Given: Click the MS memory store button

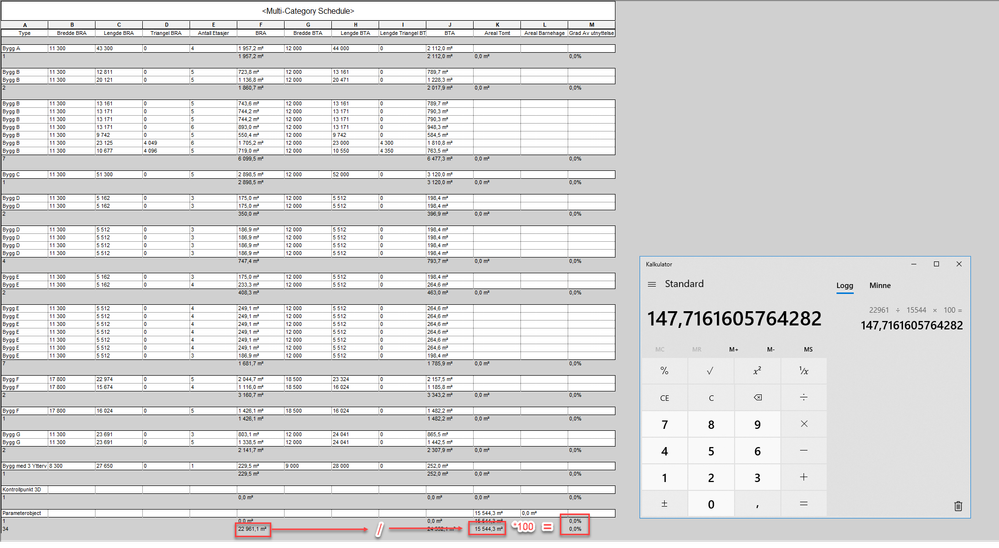Looking at the screenshot, I should pos(808,349).
